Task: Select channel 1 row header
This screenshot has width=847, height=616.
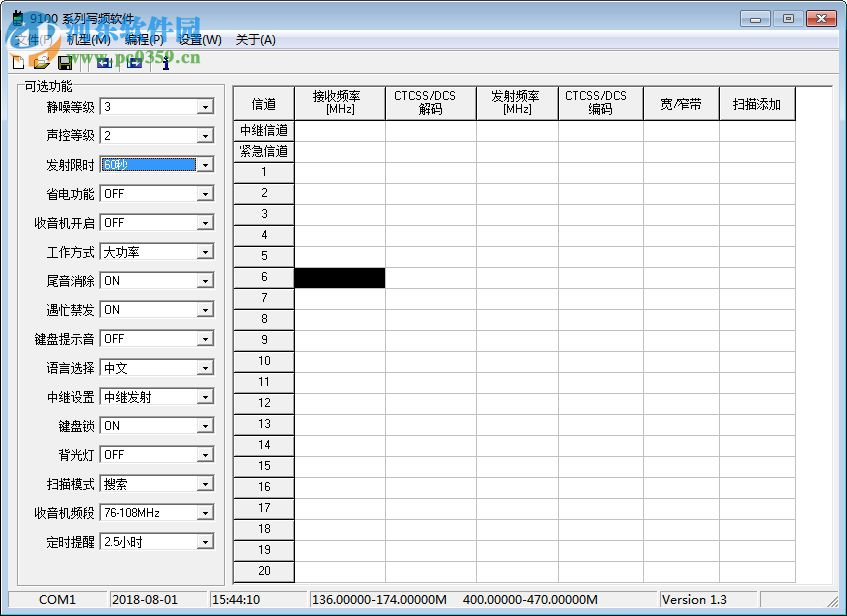Action: coord(264,172)
